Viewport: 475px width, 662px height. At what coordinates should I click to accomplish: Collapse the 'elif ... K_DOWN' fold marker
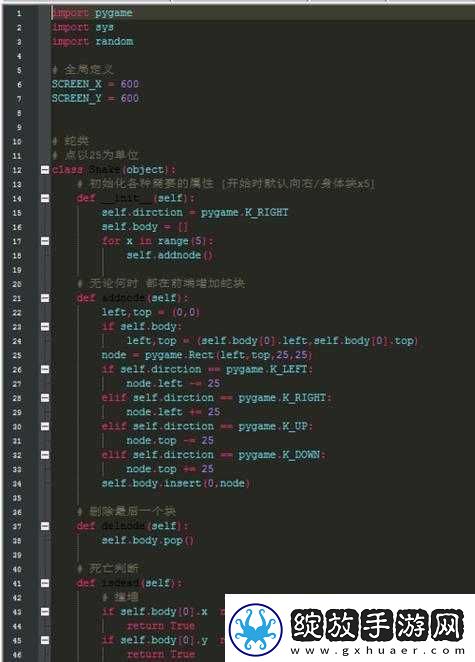(45, 455)
